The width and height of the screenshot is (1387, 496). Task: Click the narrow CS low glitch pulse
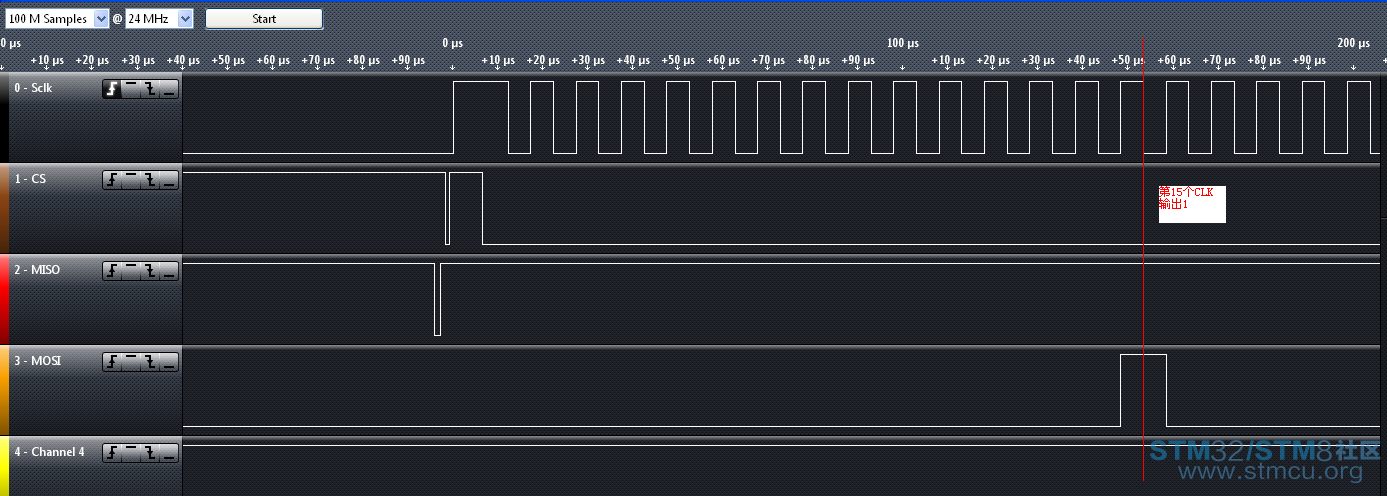point(447,208)
